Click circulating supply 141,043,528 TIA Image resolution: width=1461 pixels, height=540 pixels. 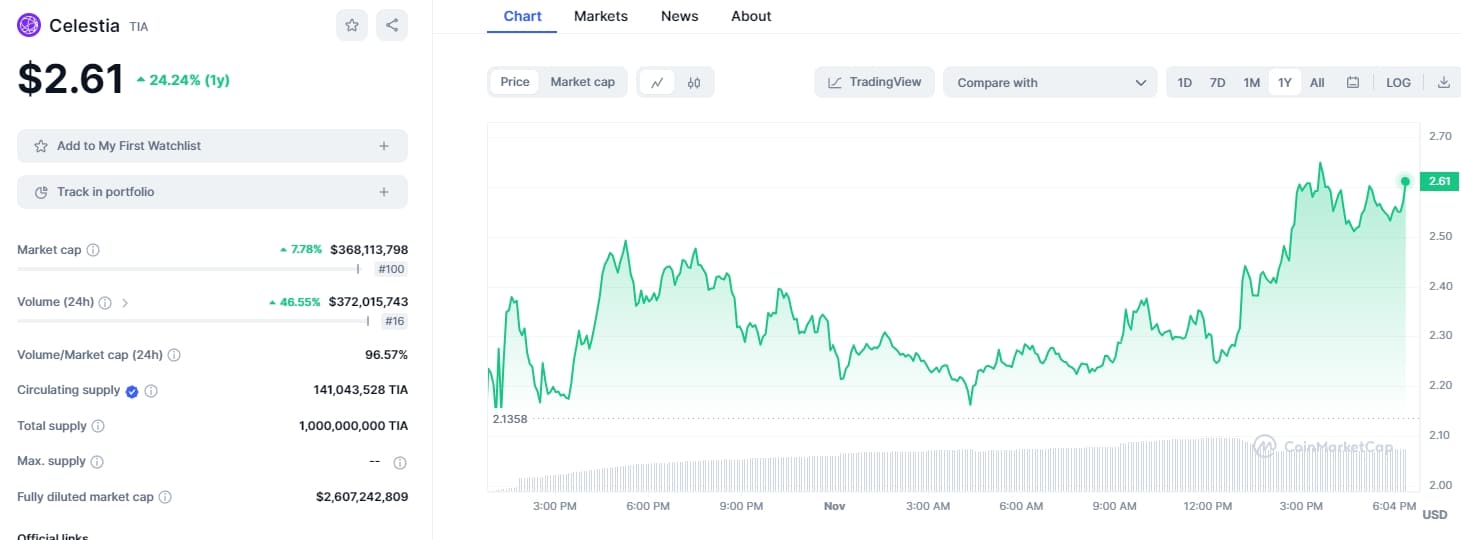click(361, 390)
